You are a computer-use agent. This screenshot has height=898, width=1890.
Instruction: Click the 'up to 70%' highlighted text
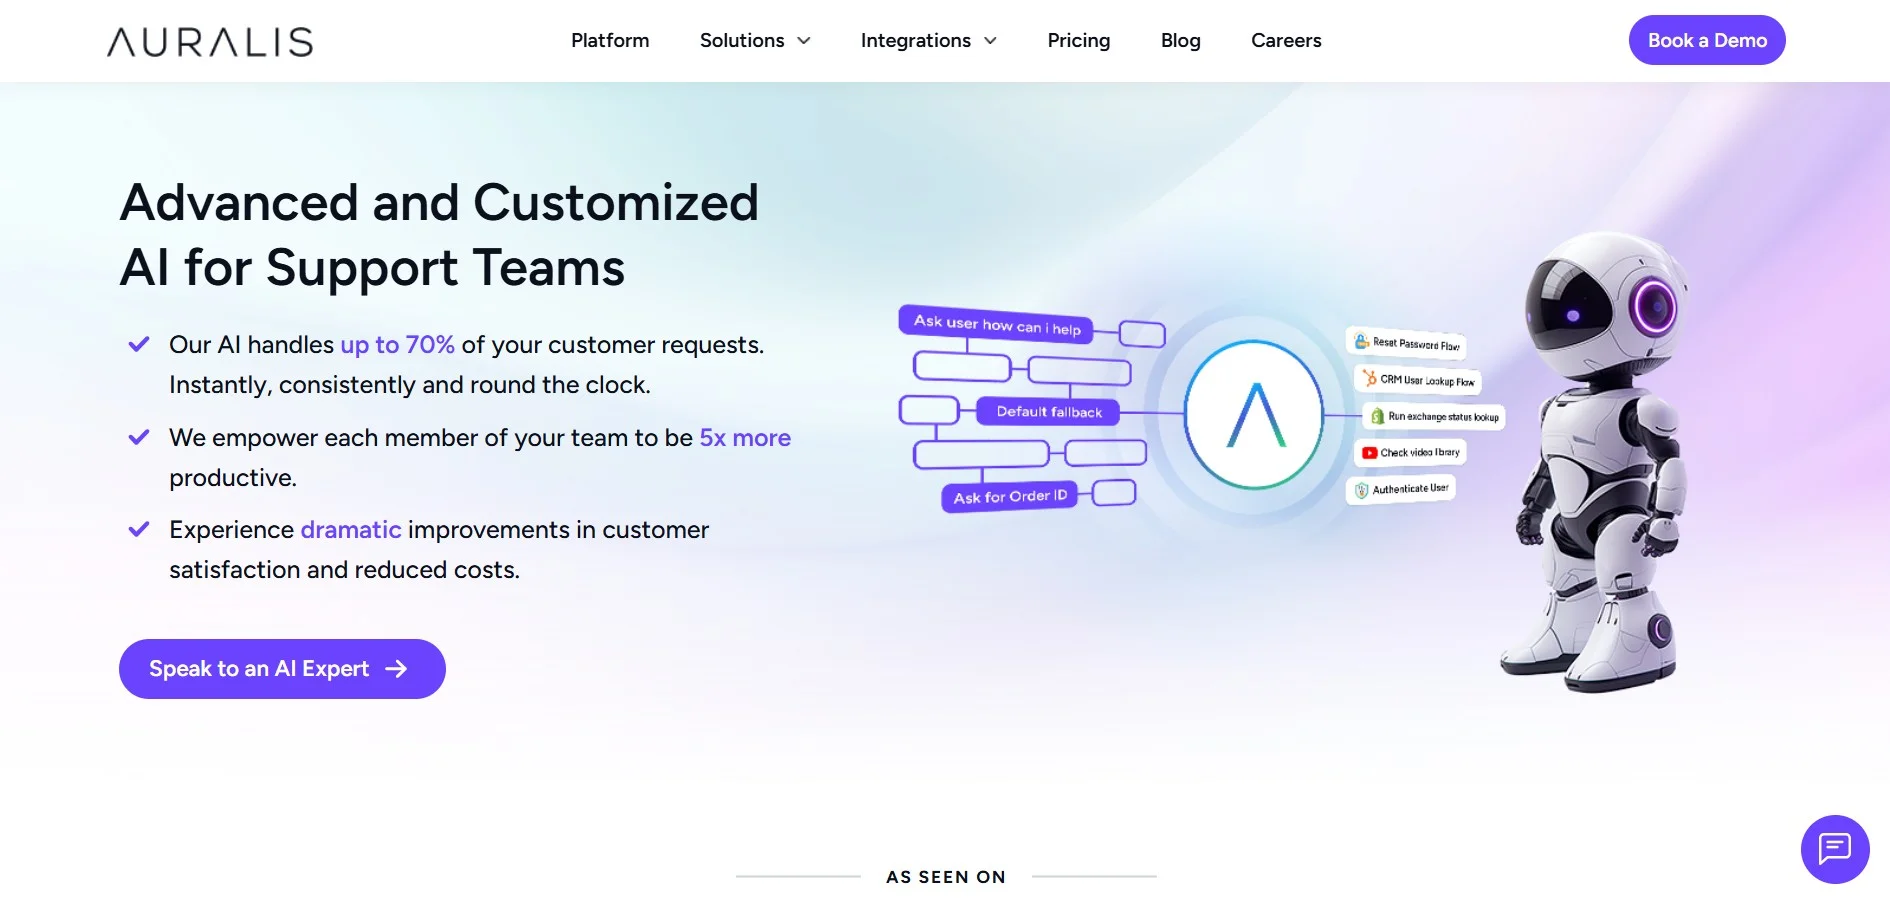[x=397, y=345]
